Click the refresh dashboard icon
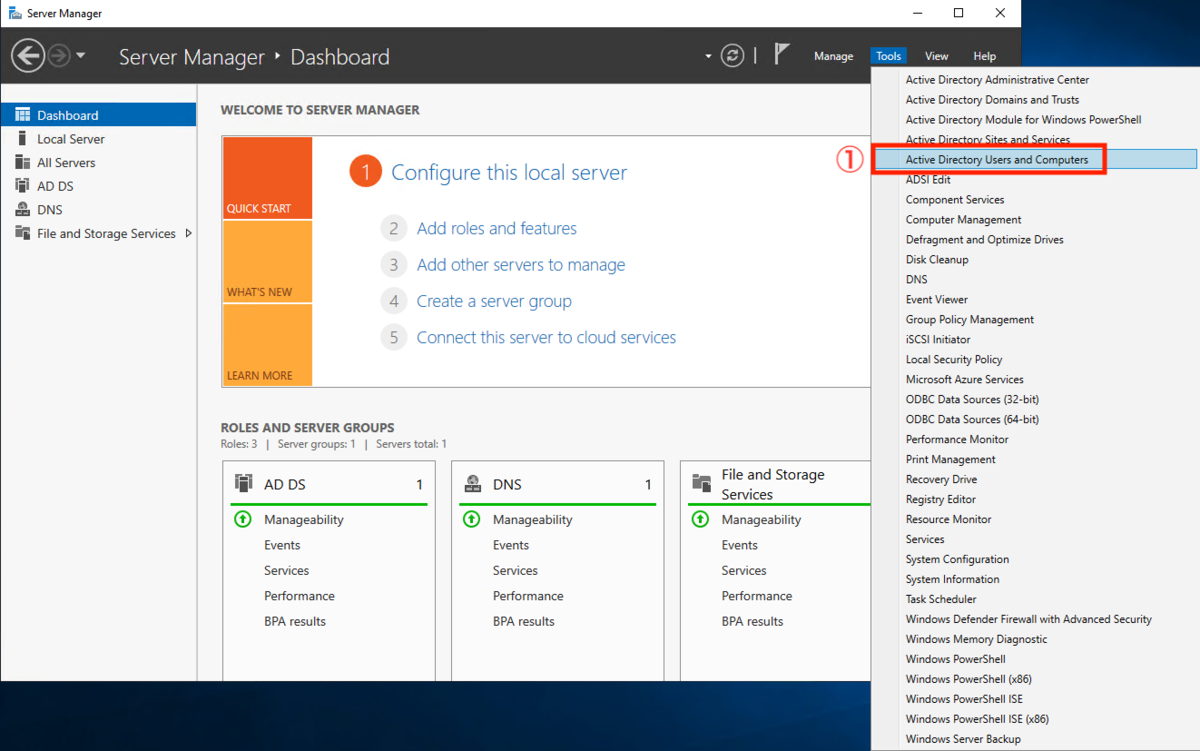The width and height of the screenshot is (1200, 751). point(732,56)
